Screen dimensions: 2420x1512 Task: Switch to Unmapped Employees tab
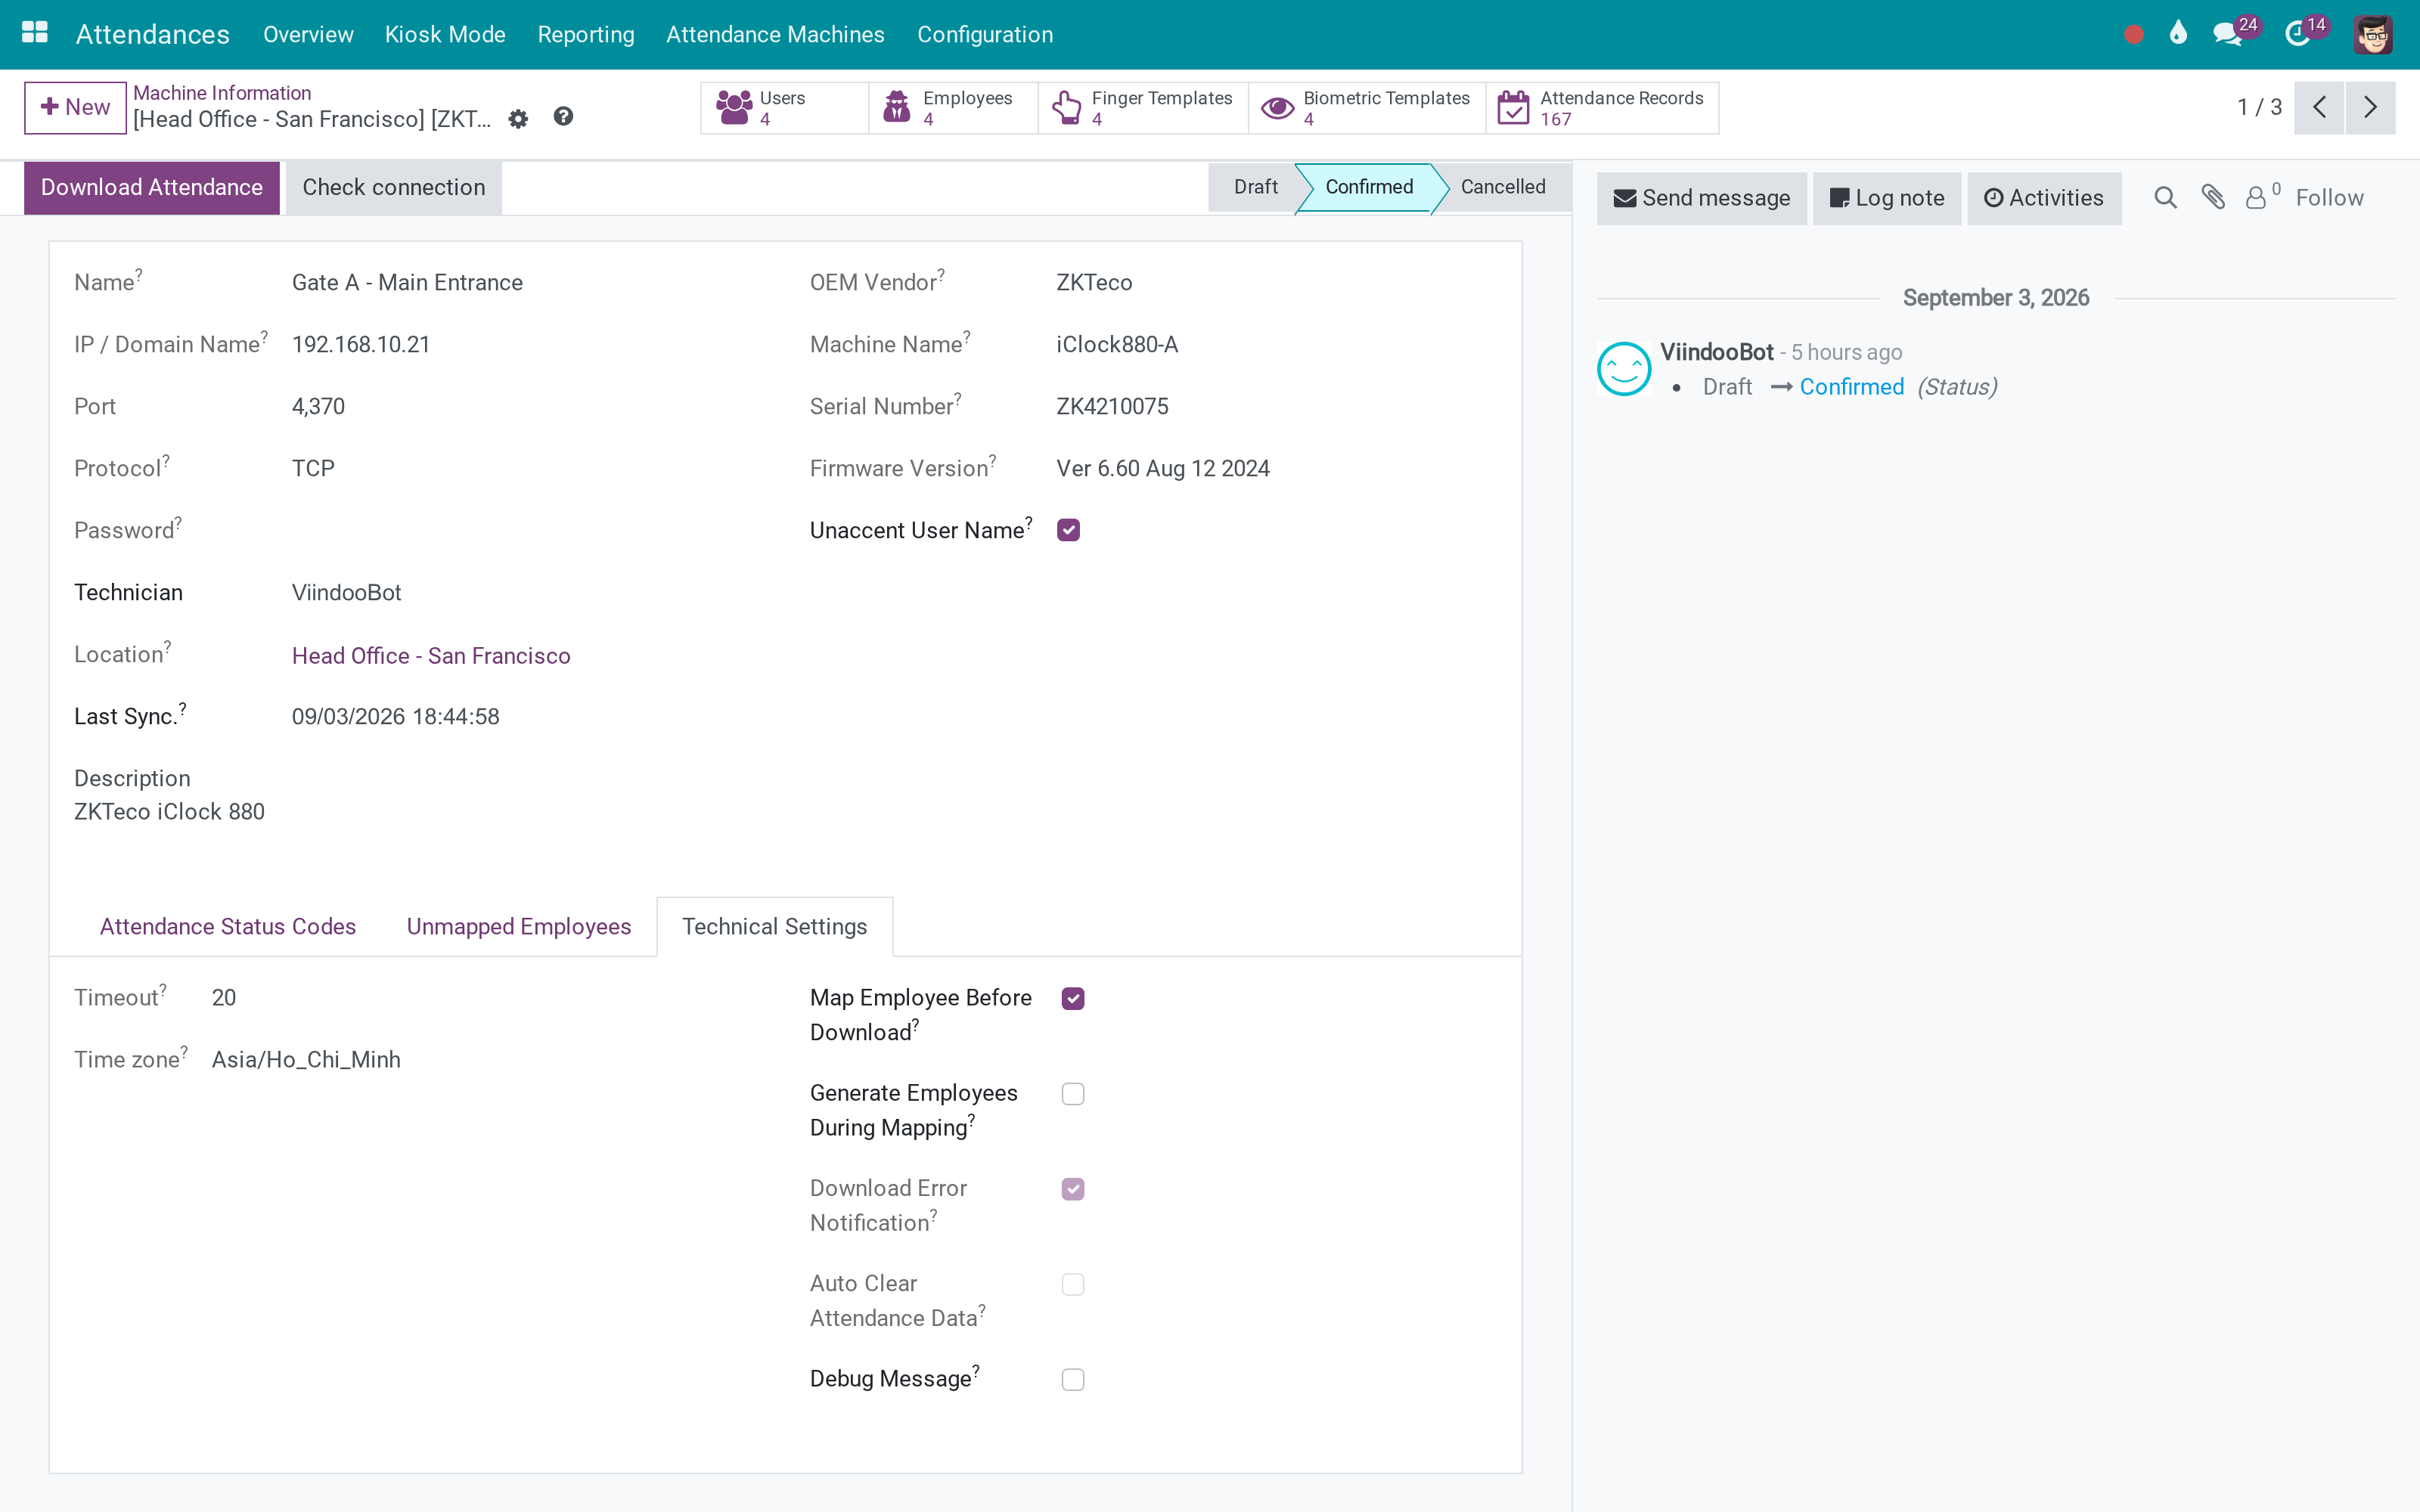click(519, 927)
